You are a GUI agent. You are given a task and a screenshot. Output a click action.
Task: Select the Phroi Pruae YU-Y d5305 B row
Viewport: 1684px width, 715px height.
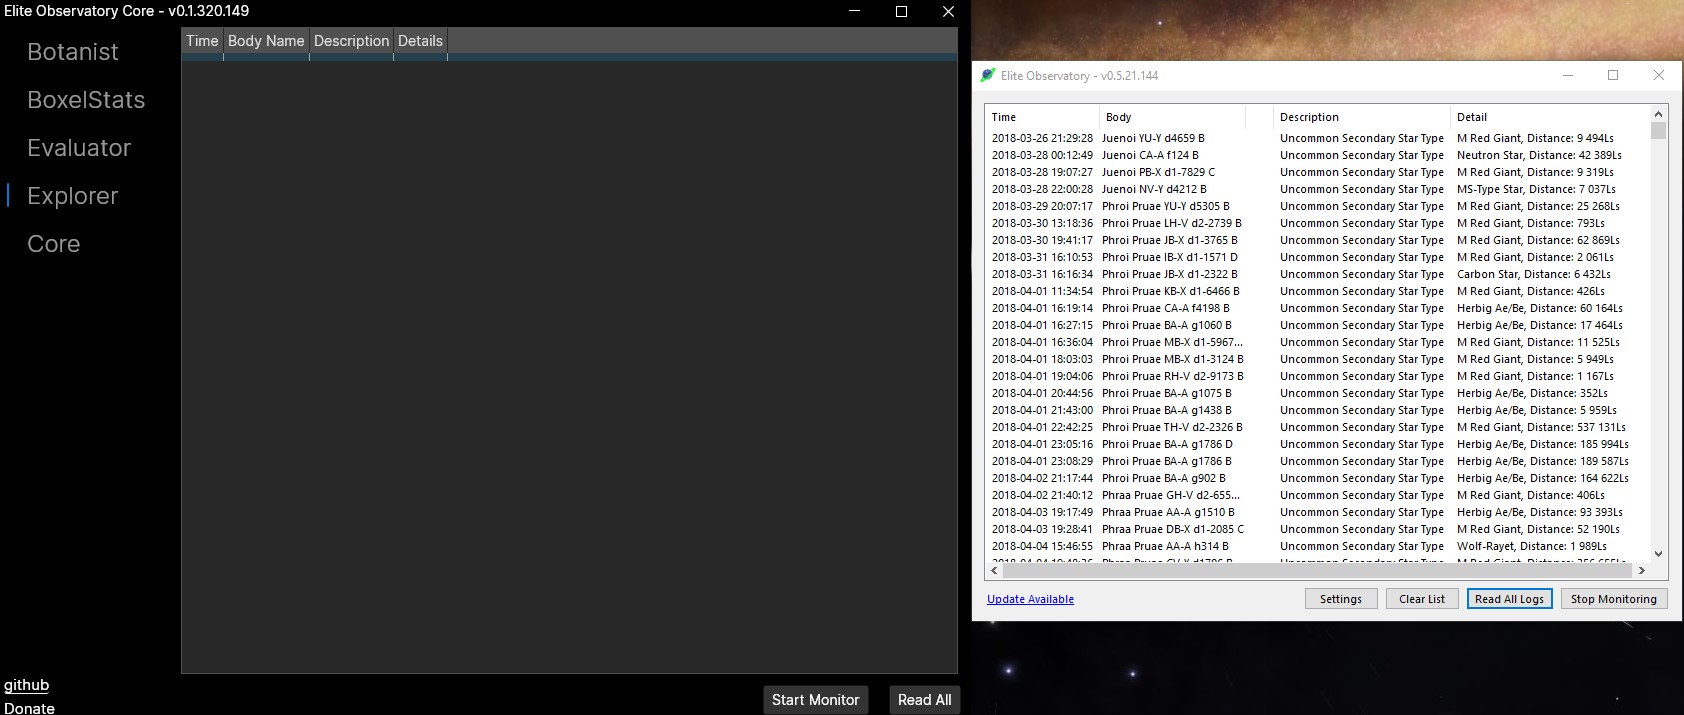pos(1317,206)
